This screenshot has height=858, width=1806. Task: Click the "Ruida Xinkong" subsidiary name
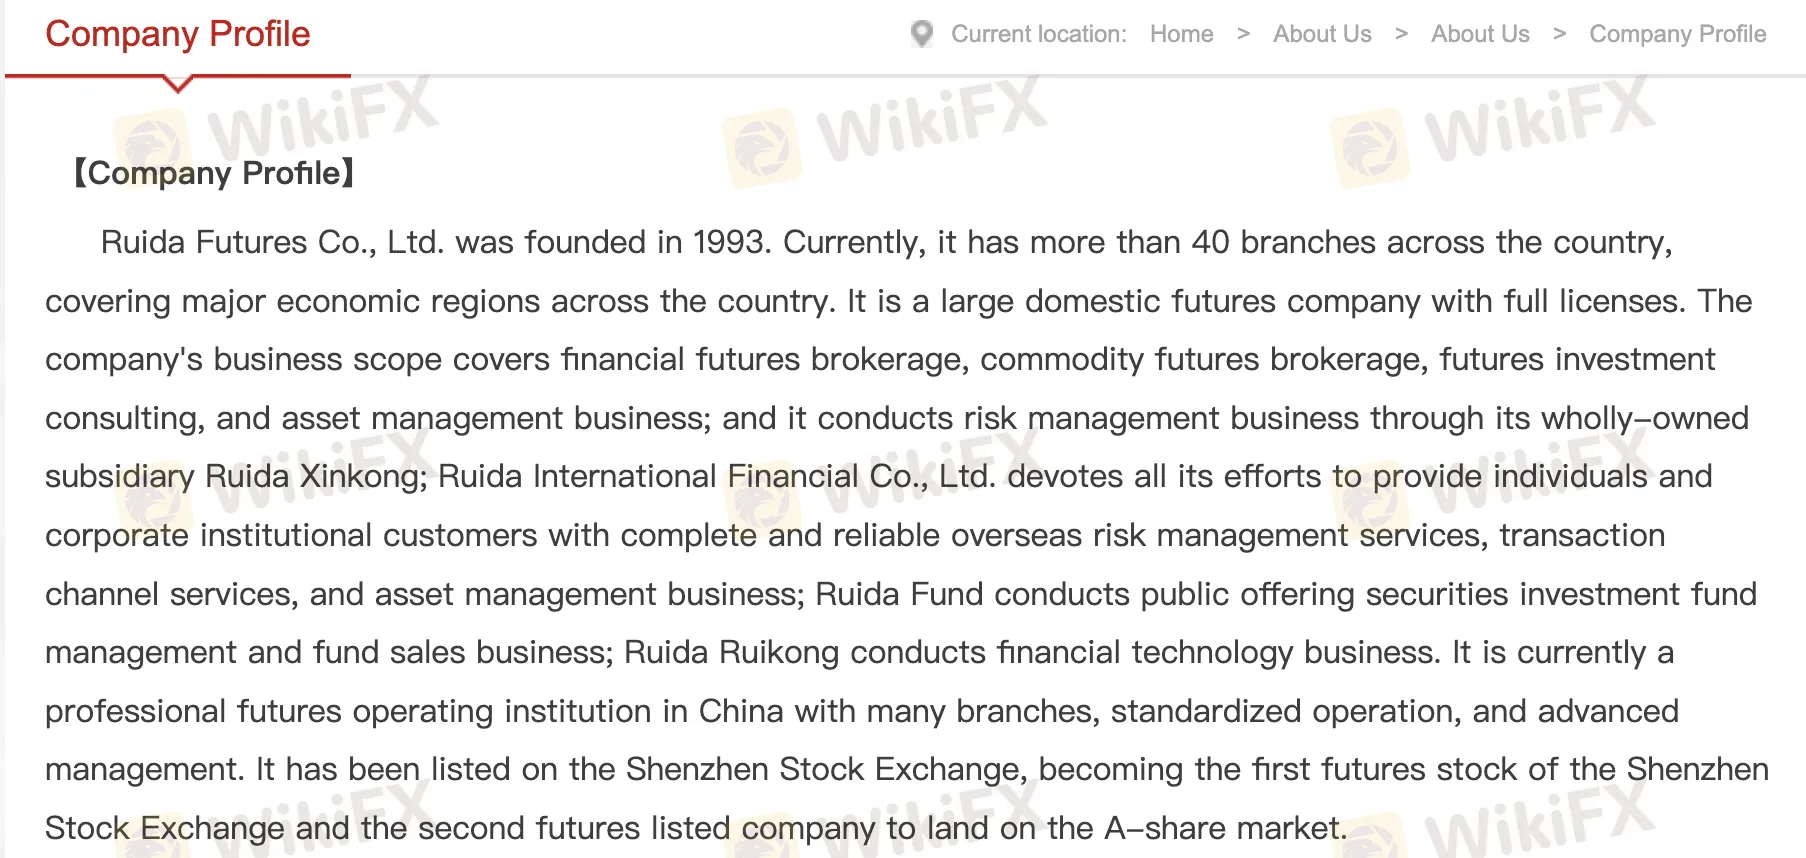(x=315, y=476)
